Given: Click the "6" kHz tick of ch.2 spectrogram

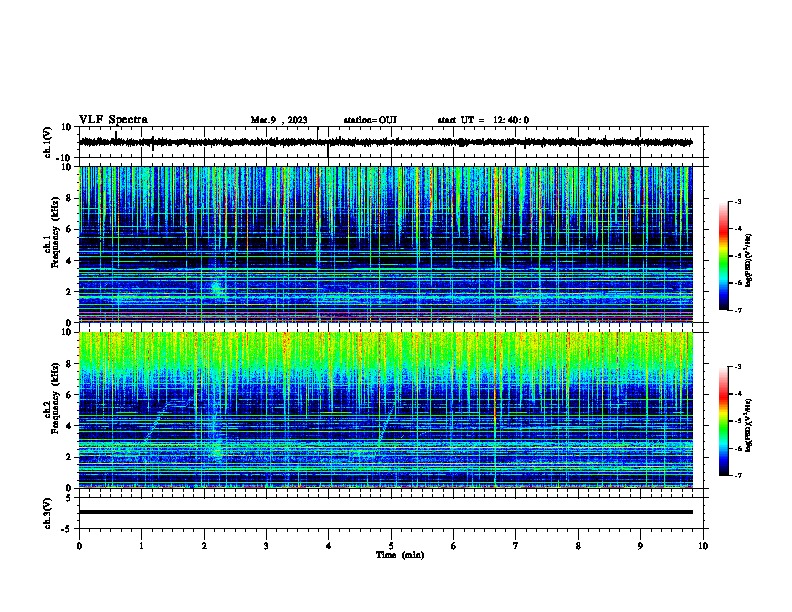Looking at the screenshot, I should pyautogui.click(x=69, y=395).
